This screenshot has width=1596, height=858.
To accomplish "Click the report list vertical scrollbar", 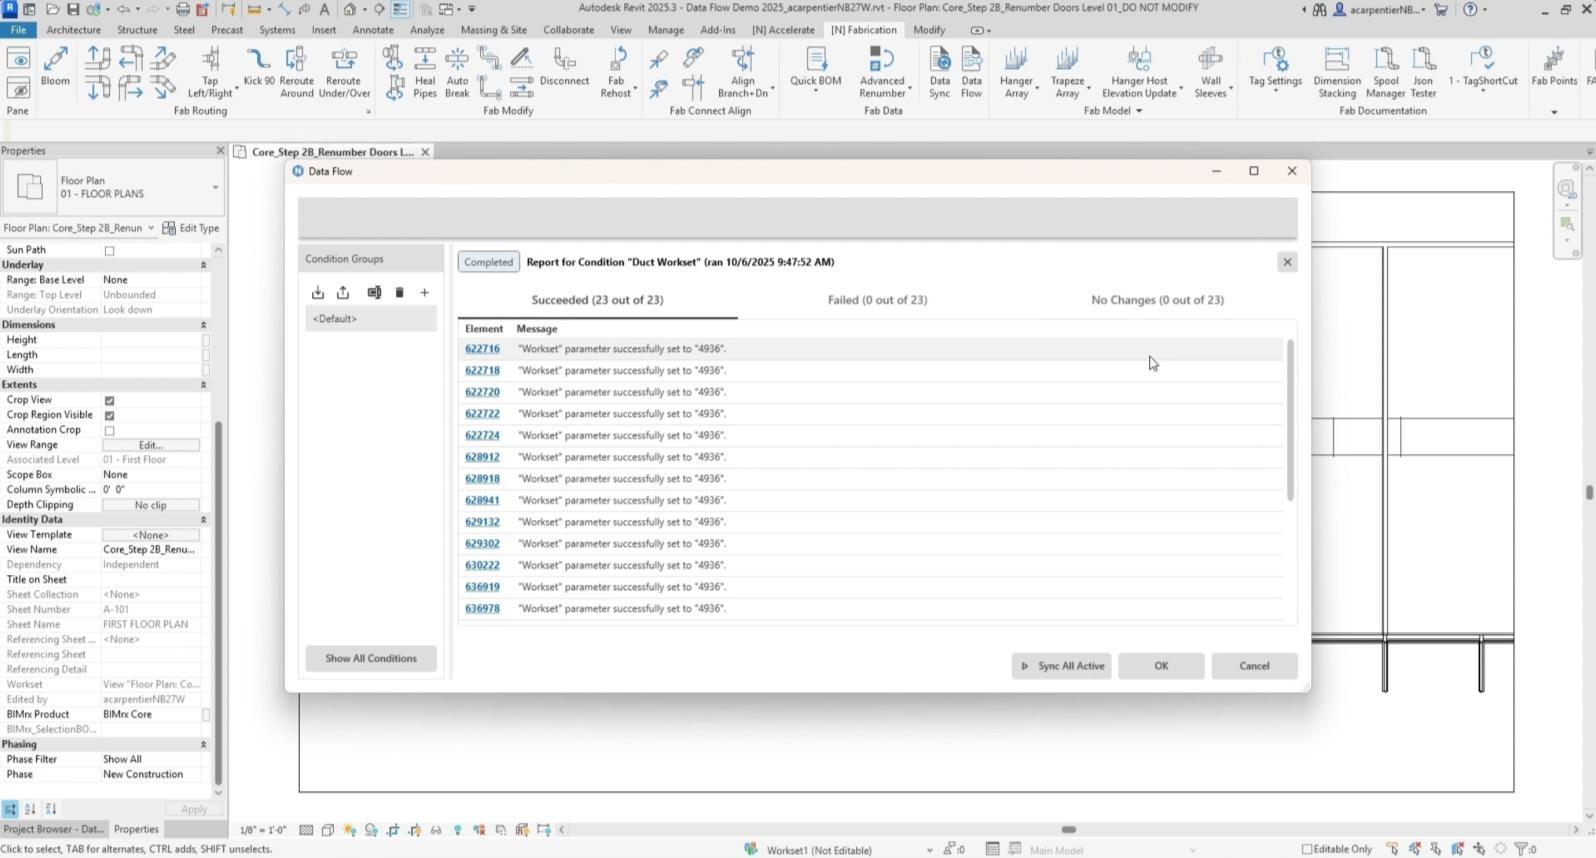I will 1290,420.
